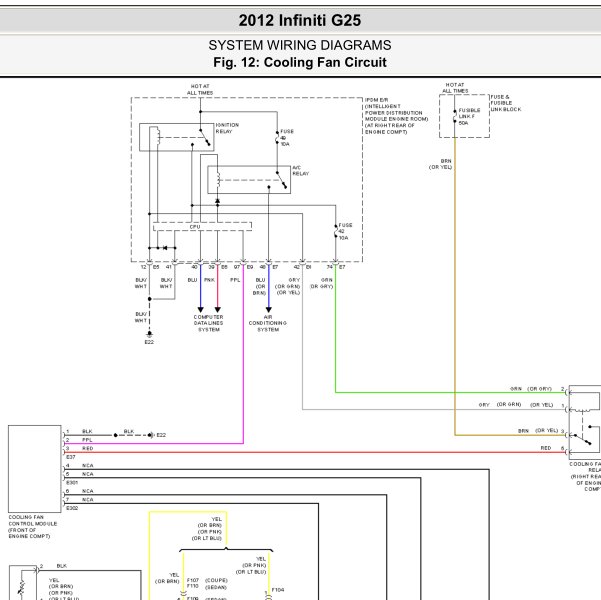Select the "SYSTEM WIRING DIAGRAMS" heading

300,45
